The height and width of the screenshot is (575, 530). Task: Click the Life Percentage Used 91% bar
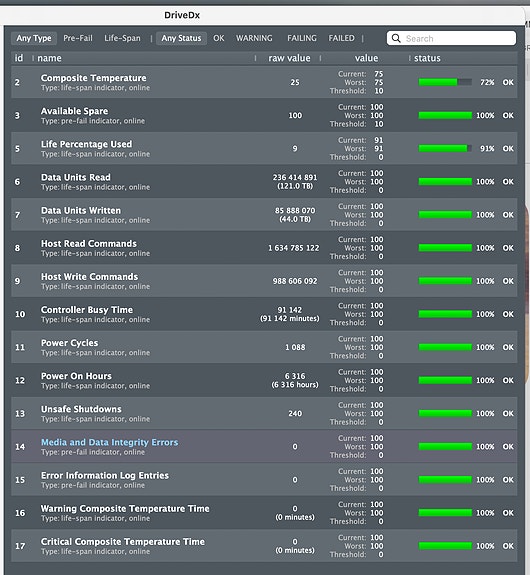[x=445, y=149]
